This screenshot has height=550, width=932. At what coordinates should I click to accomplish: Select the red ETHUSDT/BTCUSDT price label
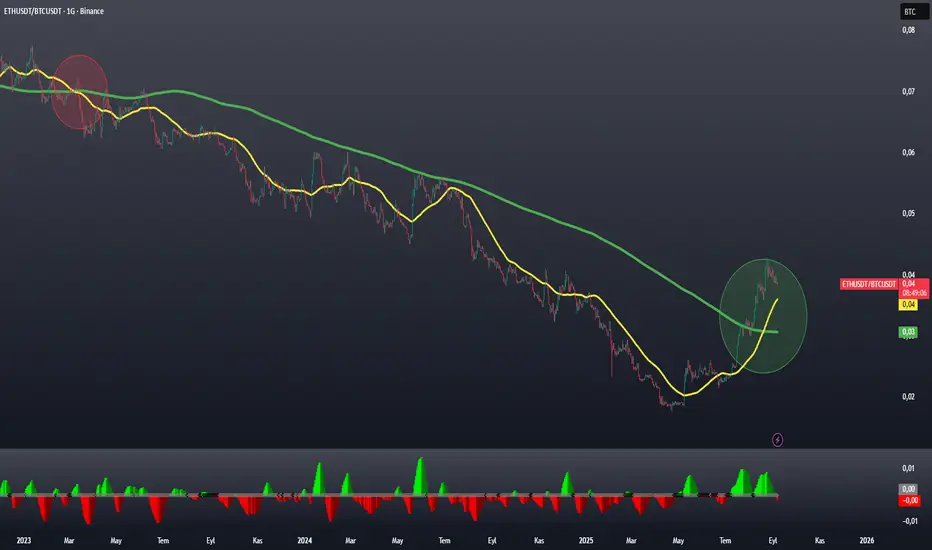(868, 284)
